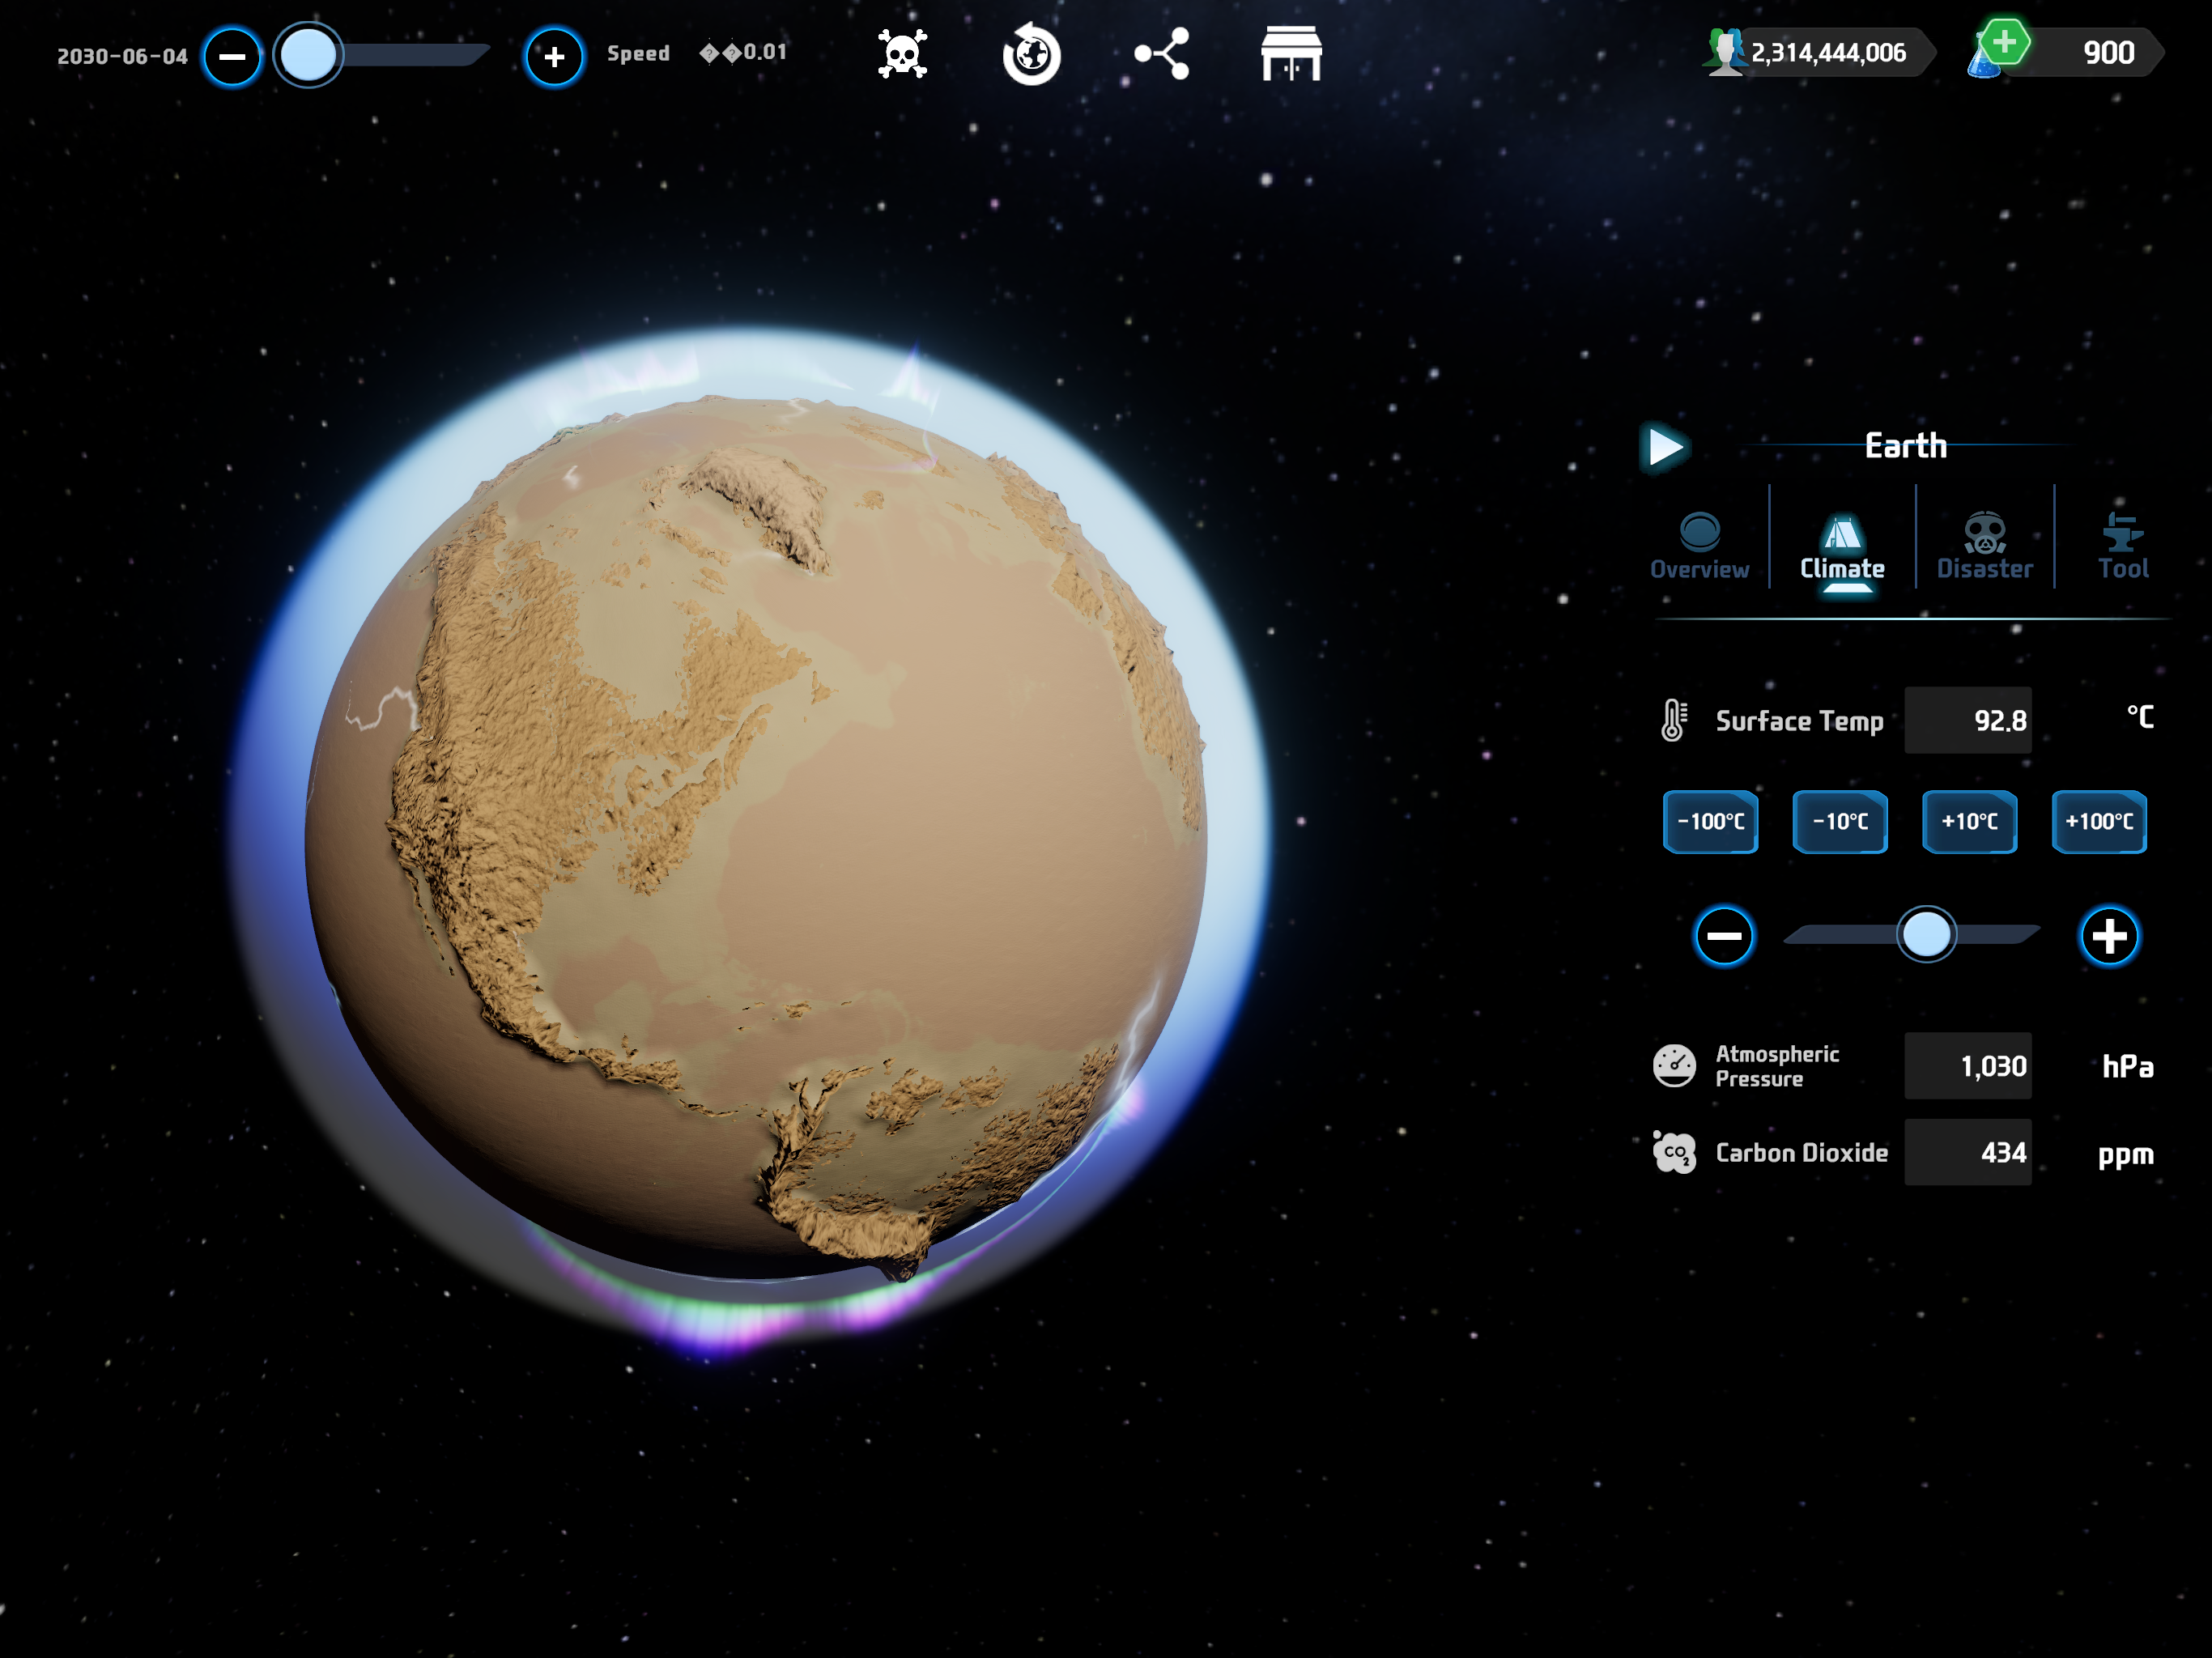Click the hPa unit label
Screen dimensions: 2212x1658
pyautogui.click(x=2127, y=1066)
